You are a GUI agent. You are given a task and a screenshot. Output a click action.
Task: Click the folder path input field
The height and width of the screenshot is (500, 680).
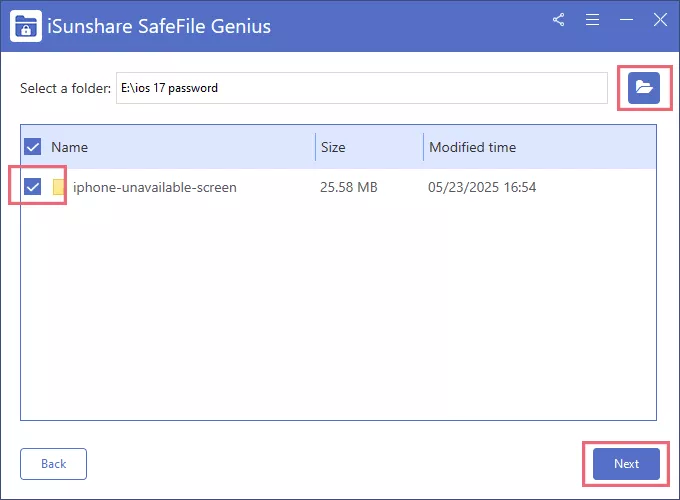362,88
